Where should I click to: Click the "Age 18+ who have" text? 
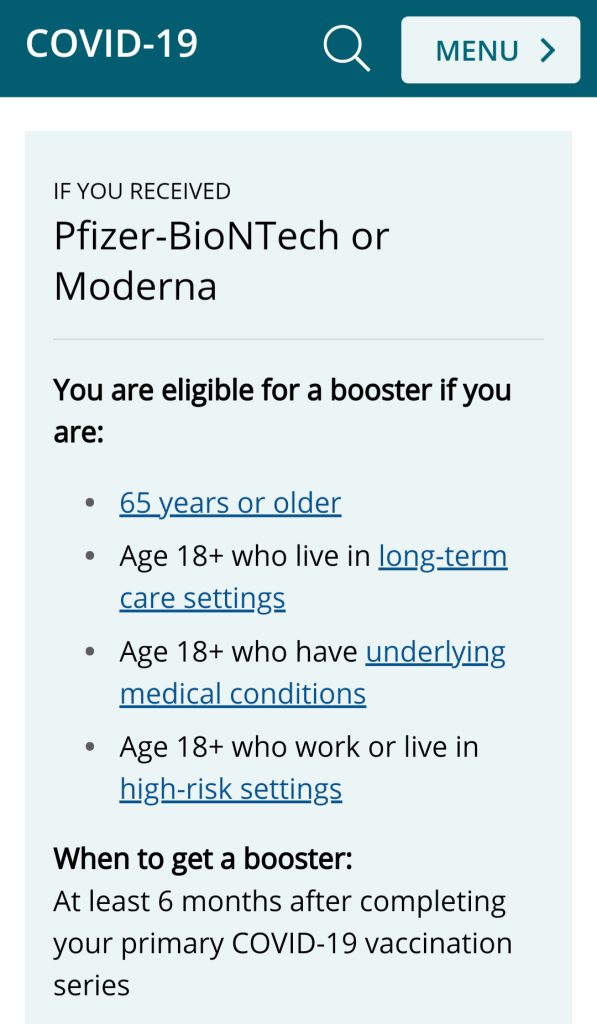(x=238, y=652)
